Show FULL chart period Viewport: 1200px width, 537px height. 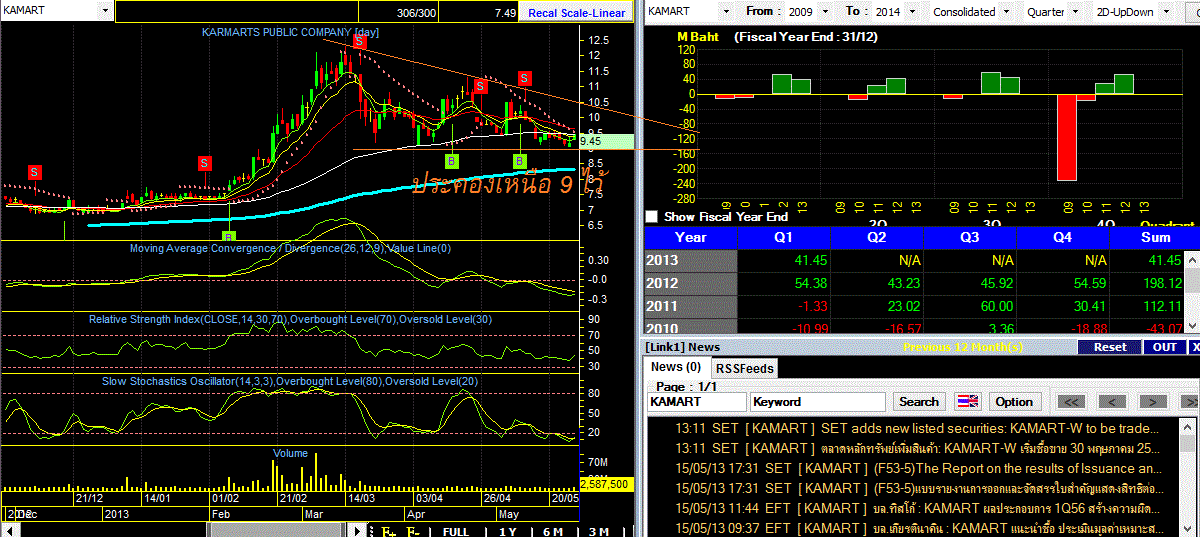(x=455, y=531)
